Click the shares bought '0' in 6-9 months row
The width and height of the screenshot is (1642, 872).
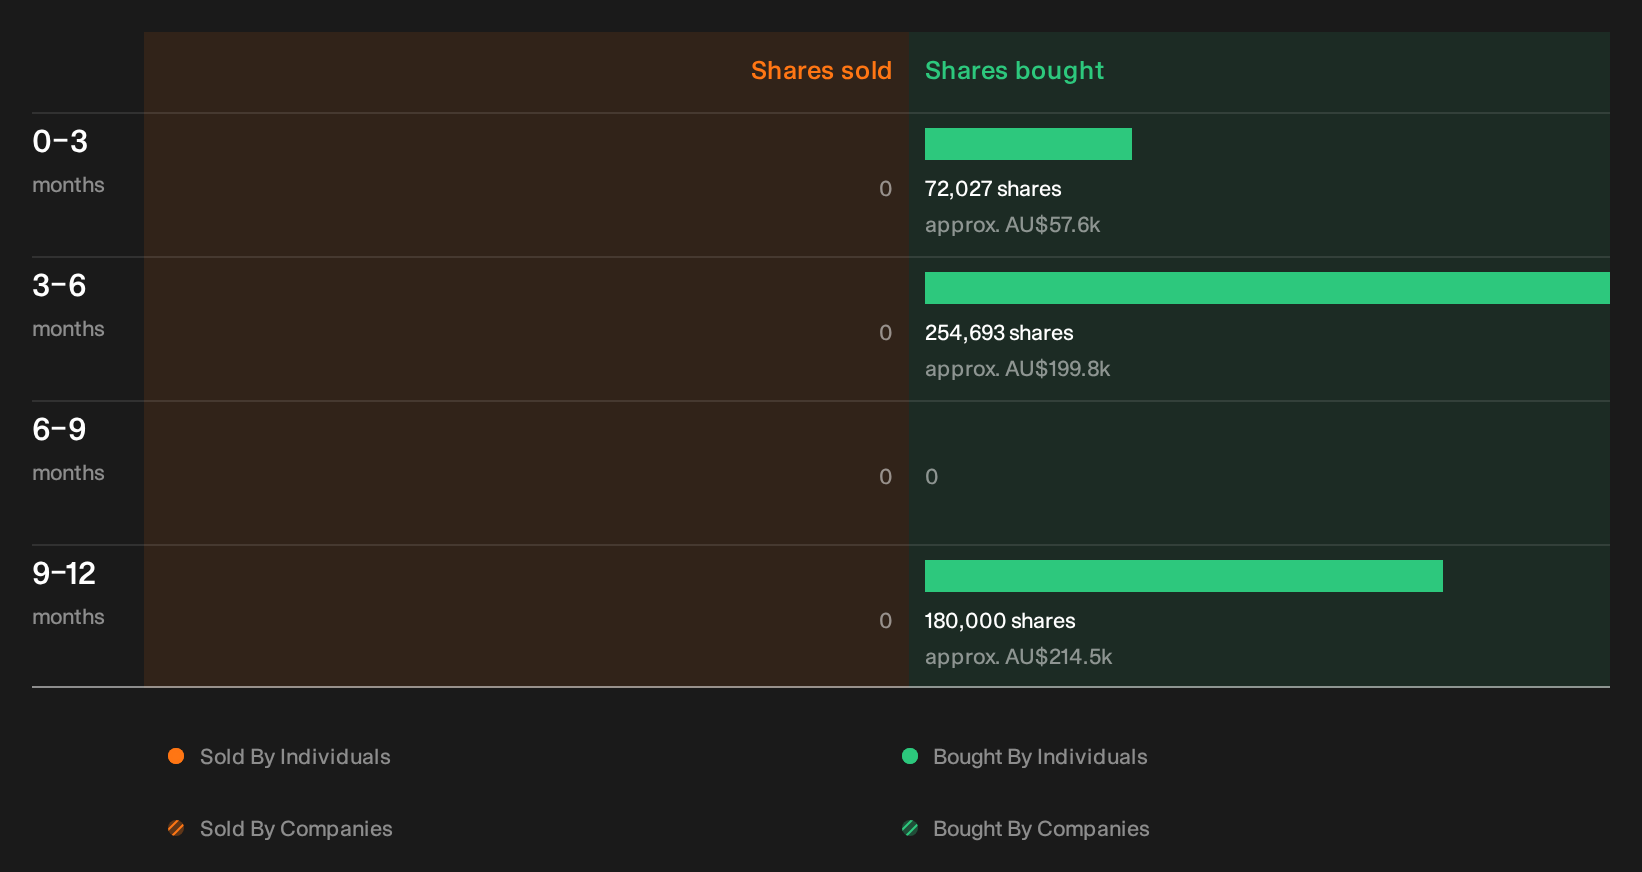point(931,477)
